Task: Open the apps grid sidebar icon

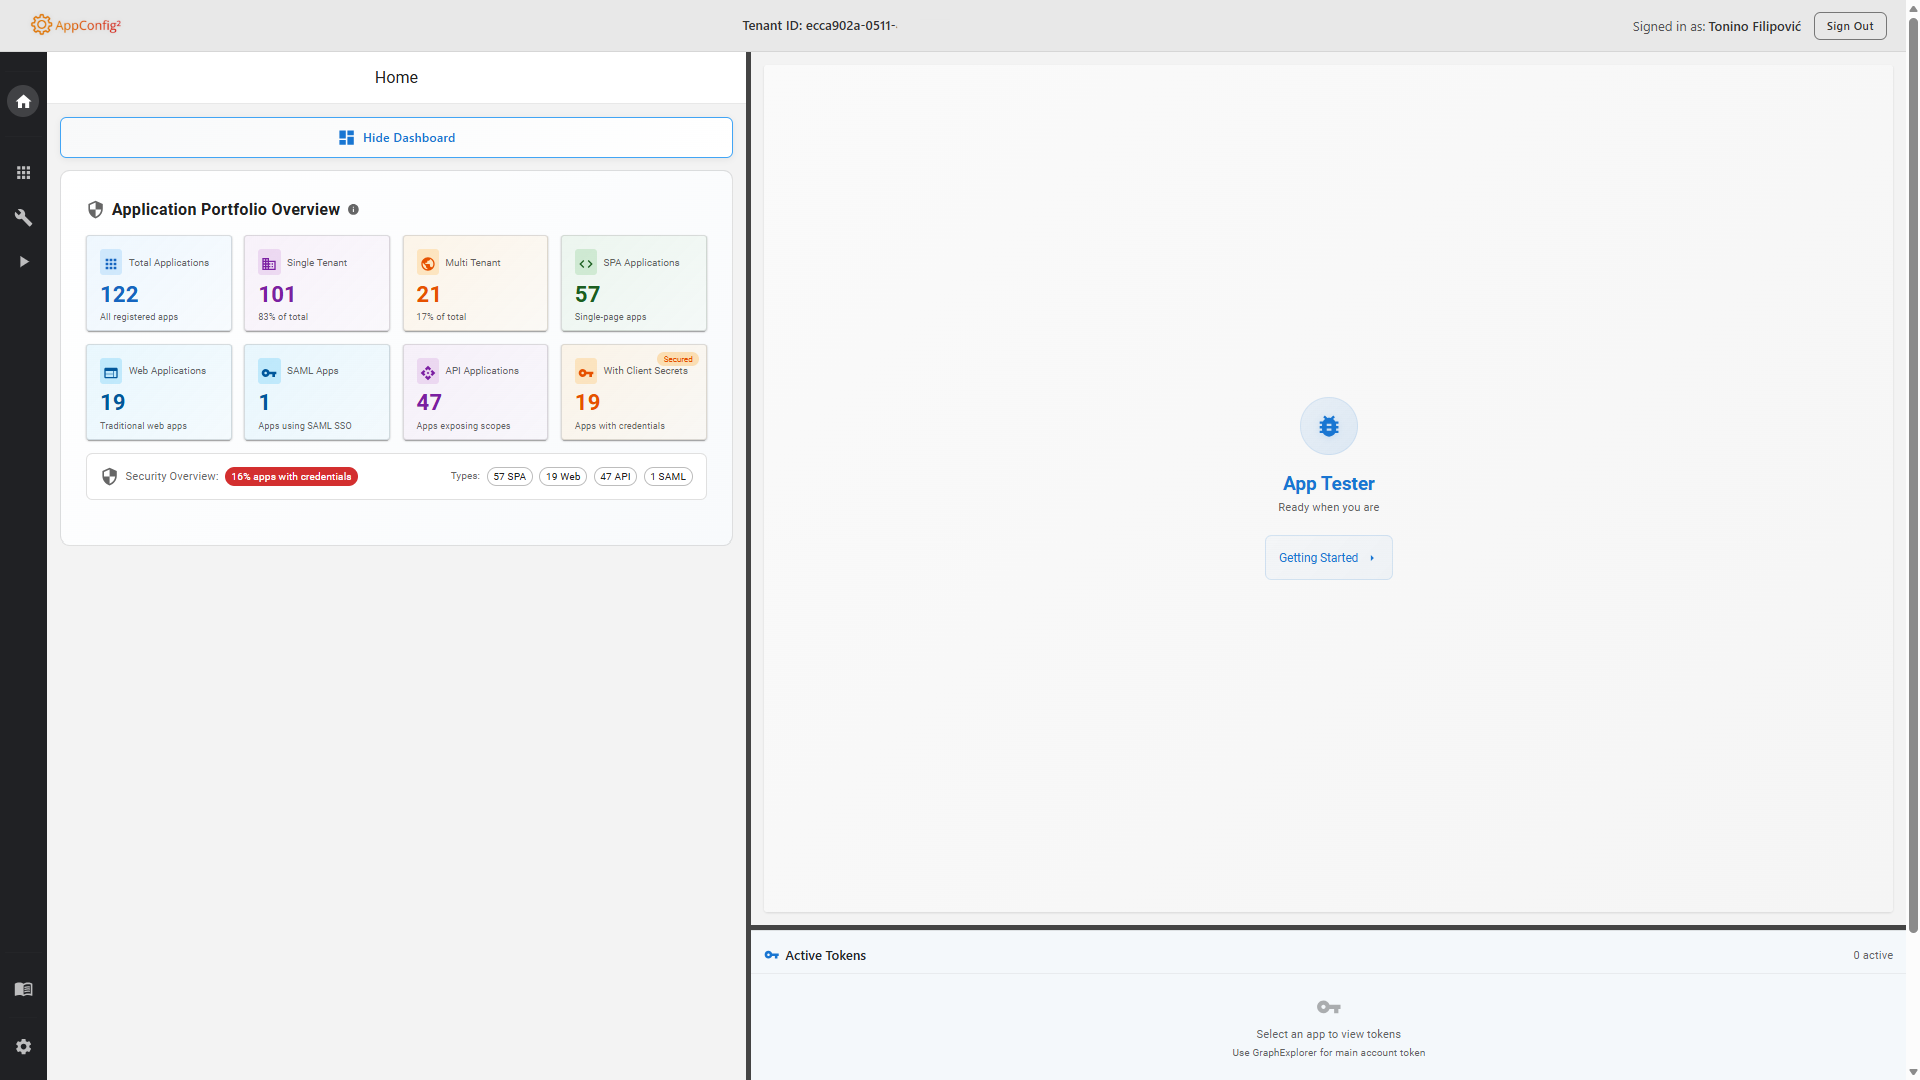Action: coord(23,173)
